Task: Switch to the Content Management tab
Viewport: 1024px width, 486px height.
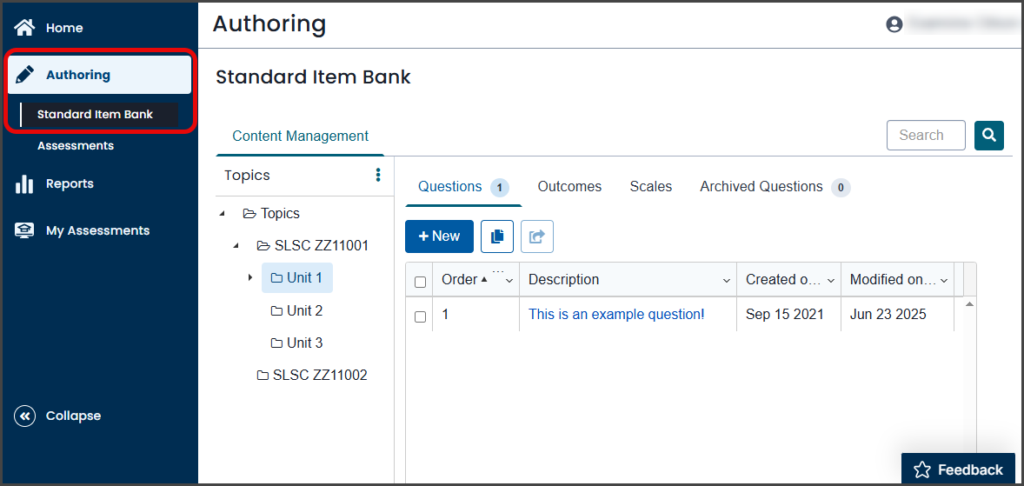Action: [300, 137]
